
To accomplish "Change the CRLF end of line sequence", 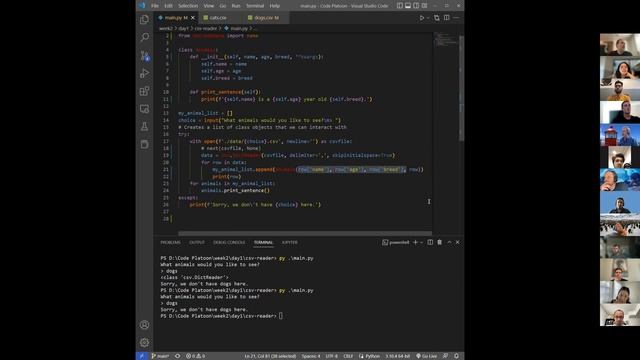I will [x=348, y=356].
